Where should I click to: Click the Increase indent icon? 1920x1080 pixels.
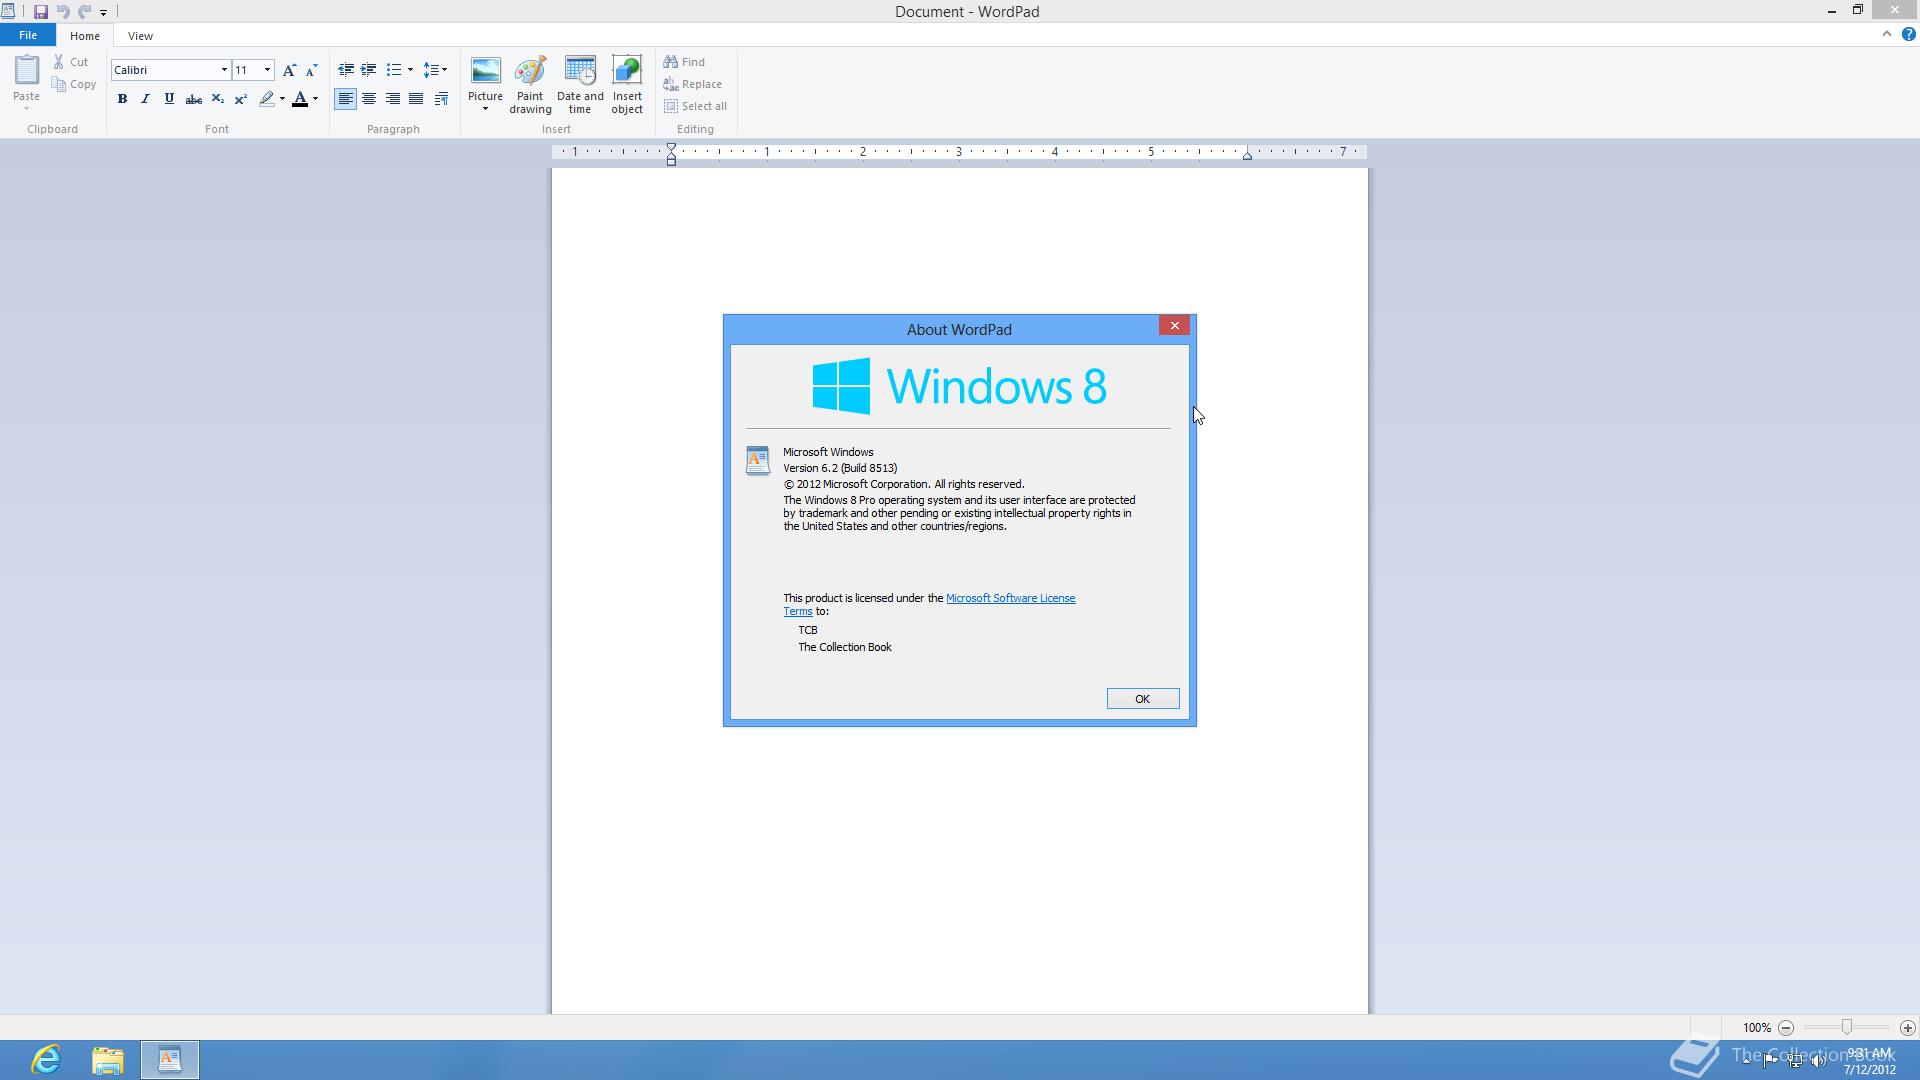(368, 70)
